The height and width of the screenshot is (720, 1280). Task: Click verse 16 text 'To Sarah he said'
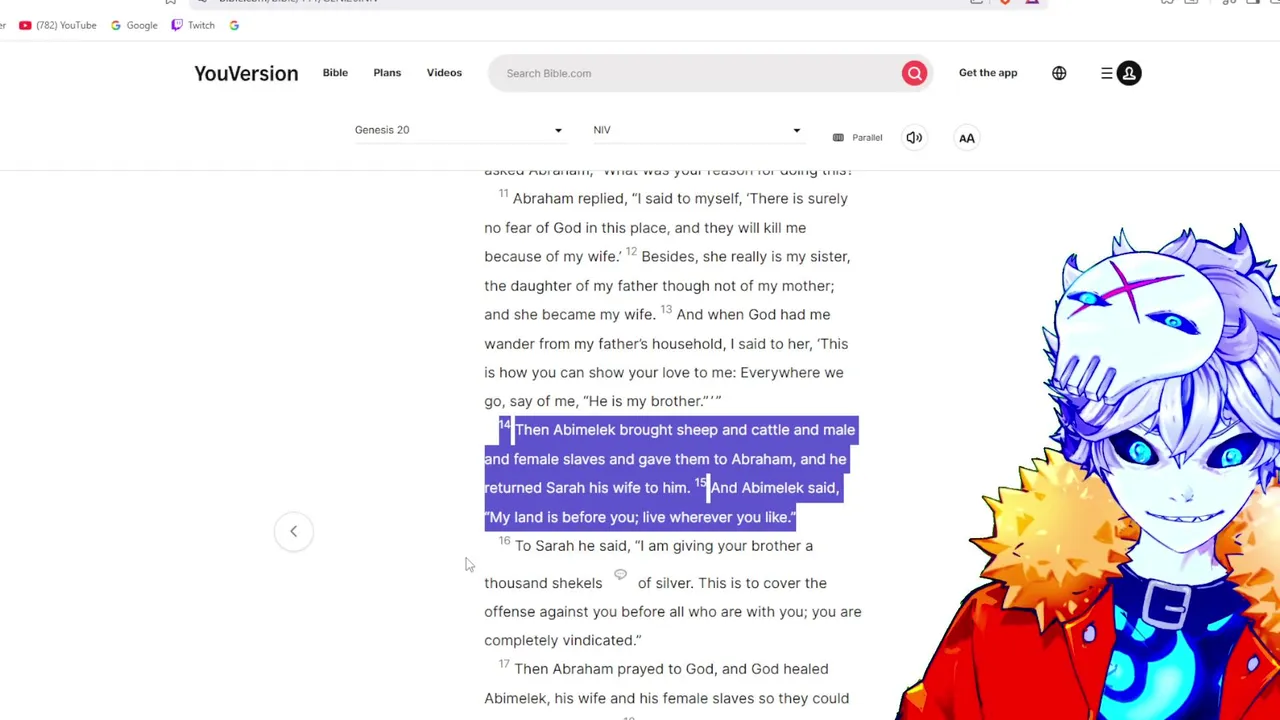tap(571, 546)
